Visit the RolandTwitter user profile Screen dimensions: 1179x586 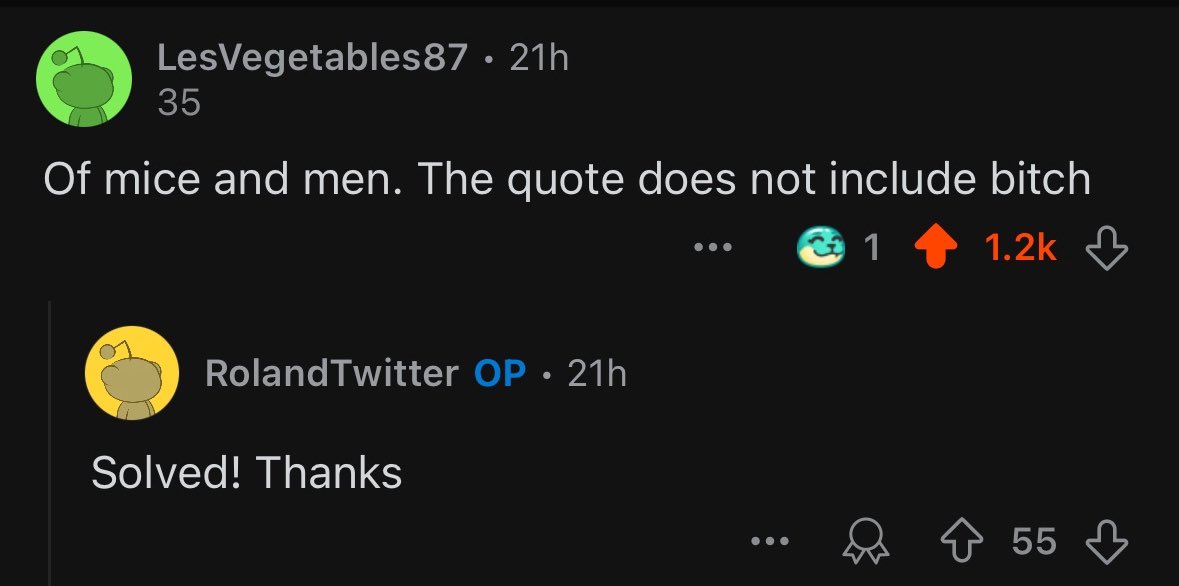click(331, 373)
